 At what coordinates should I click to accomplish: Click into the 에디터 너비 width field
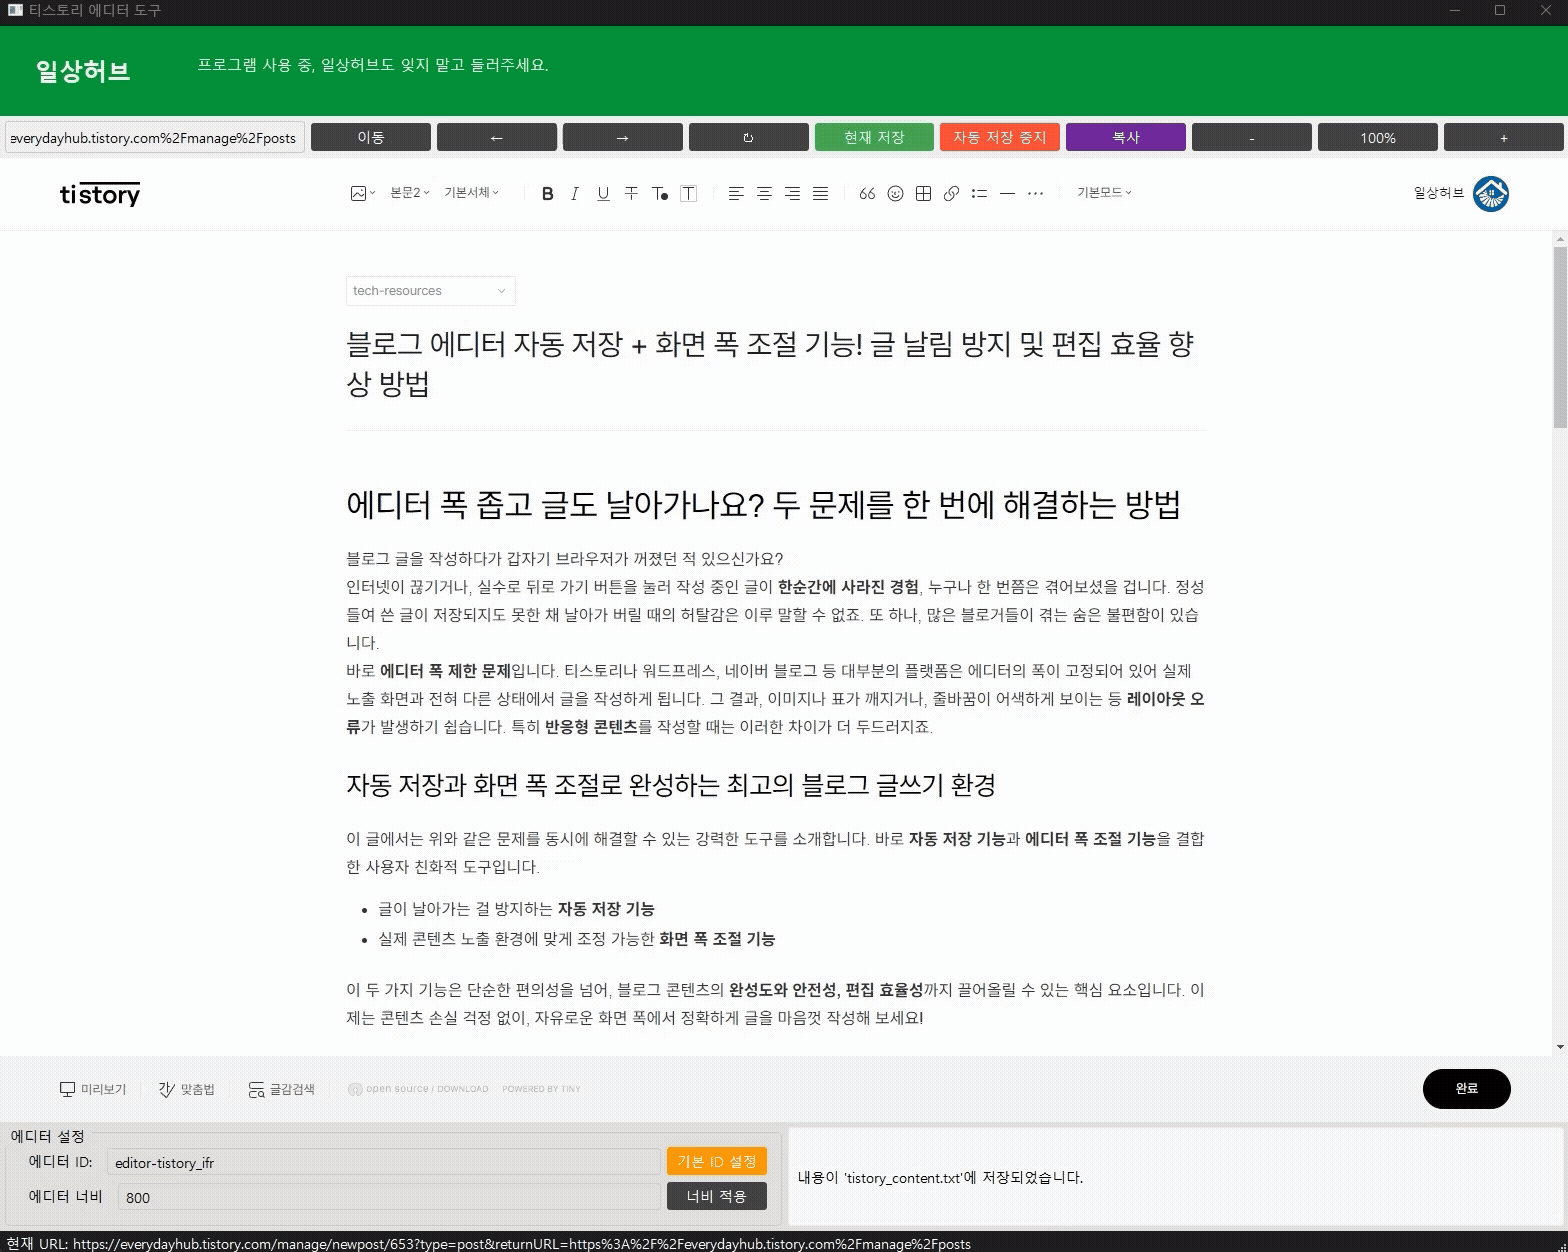pos(388,1197)
